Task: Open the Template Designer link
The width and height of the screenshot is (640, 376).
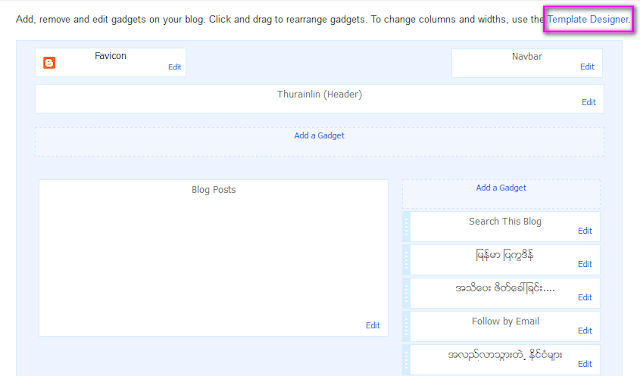Action: pyautogui.click(x=588, y=19)
